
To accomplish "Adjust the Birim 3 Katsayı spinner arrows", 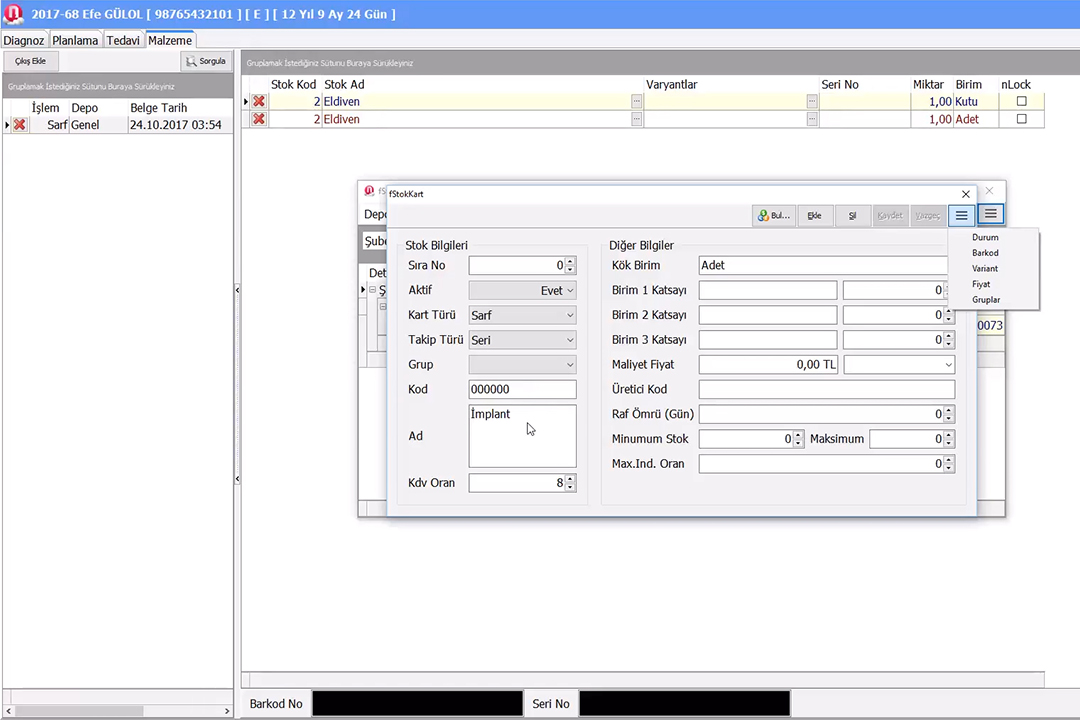I will point(948,340).
